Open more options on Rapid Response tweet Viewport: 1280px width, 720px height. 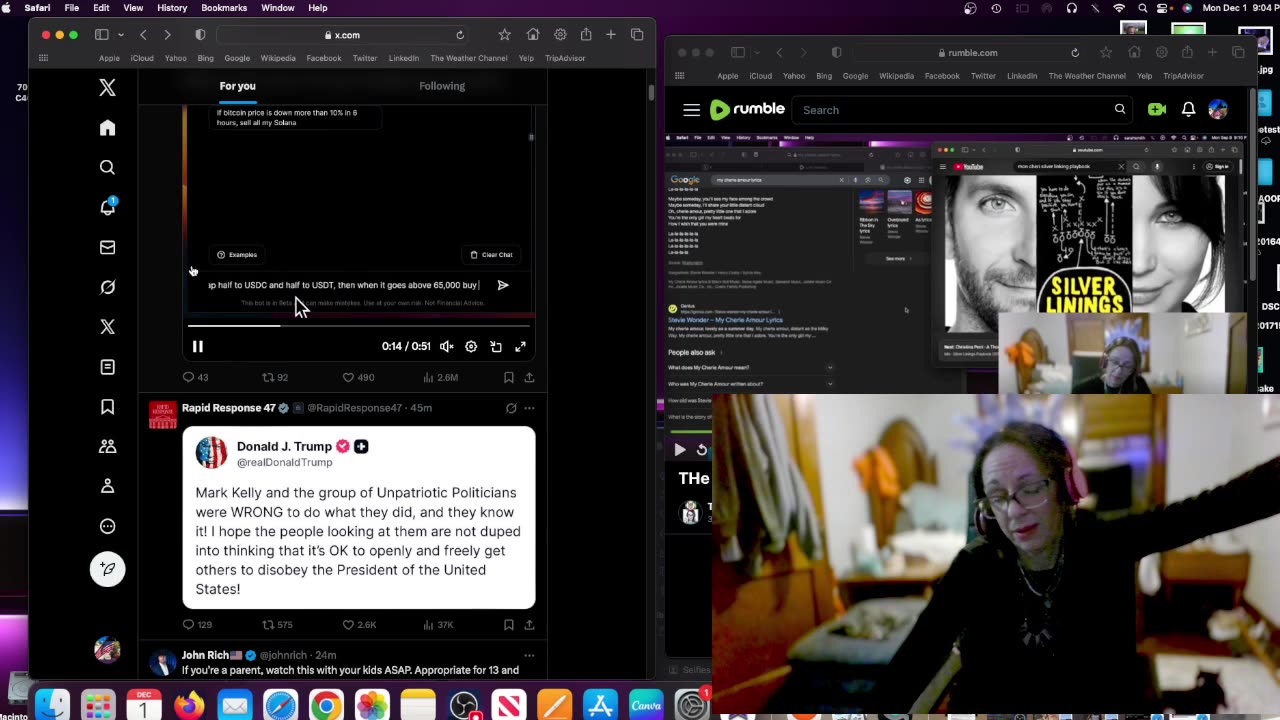coord(529,408)
